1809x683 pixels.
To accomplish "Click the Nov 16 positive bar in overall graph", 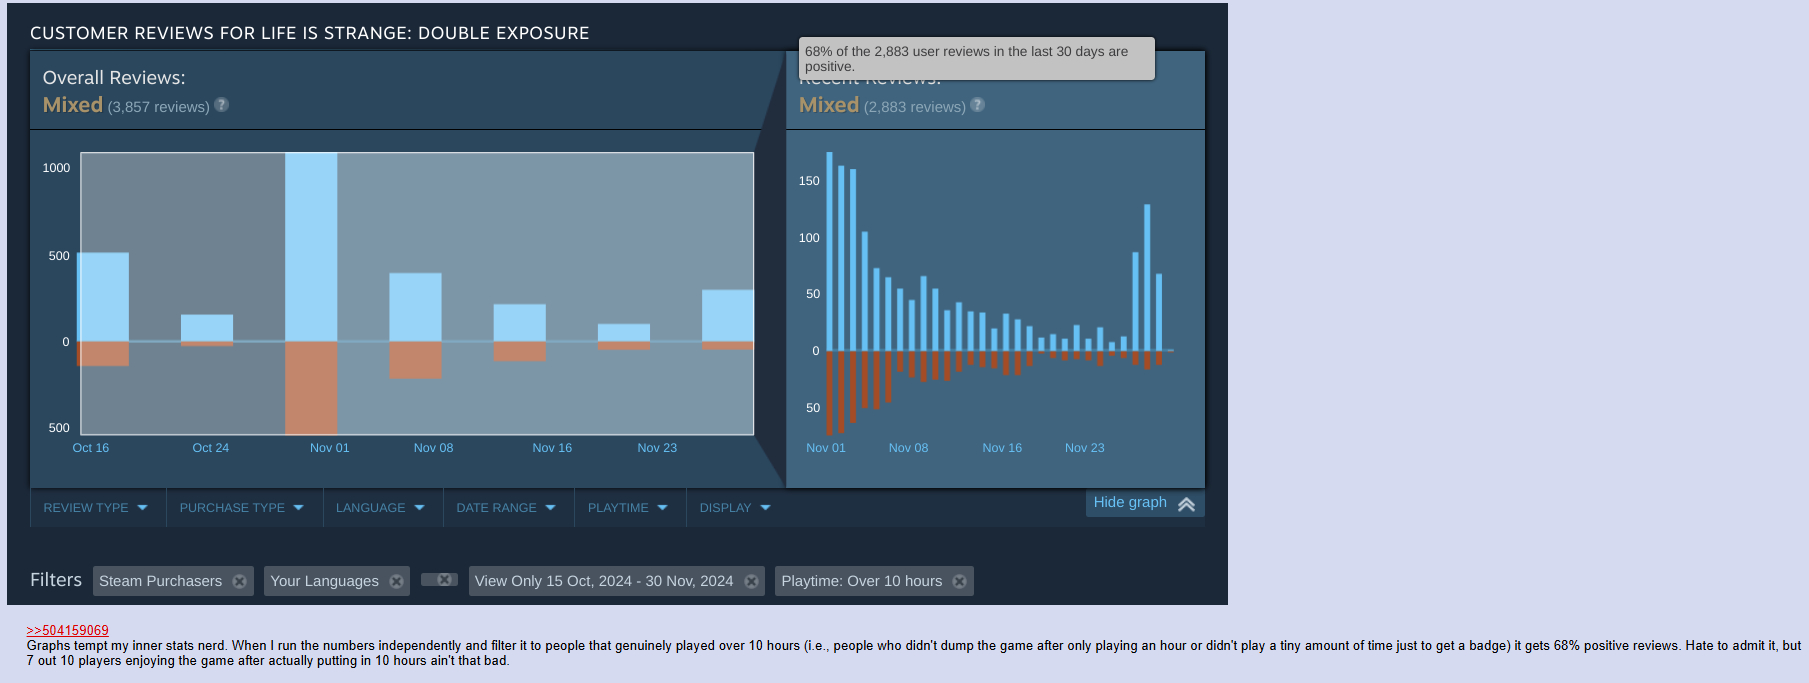I will coord(520,323).
